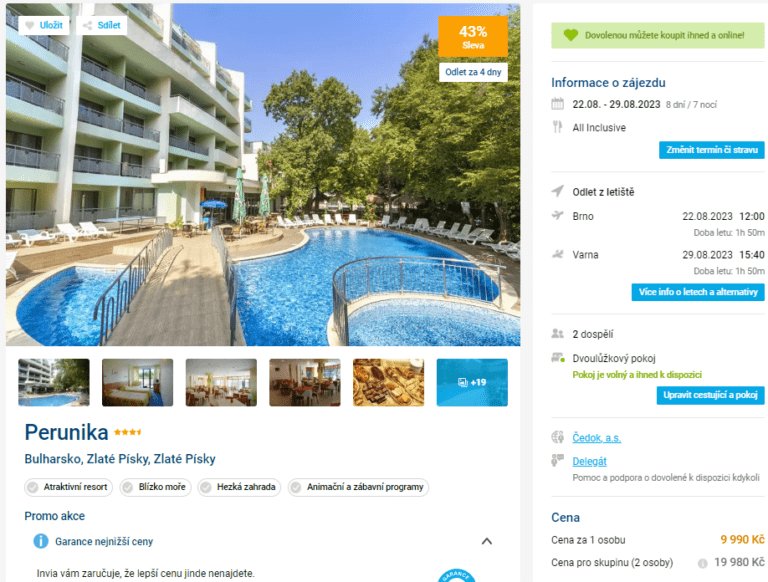This screenshot has width=768, height=582.
Task: Click the info icon beside group price
Action: click(x=702, y=563)
